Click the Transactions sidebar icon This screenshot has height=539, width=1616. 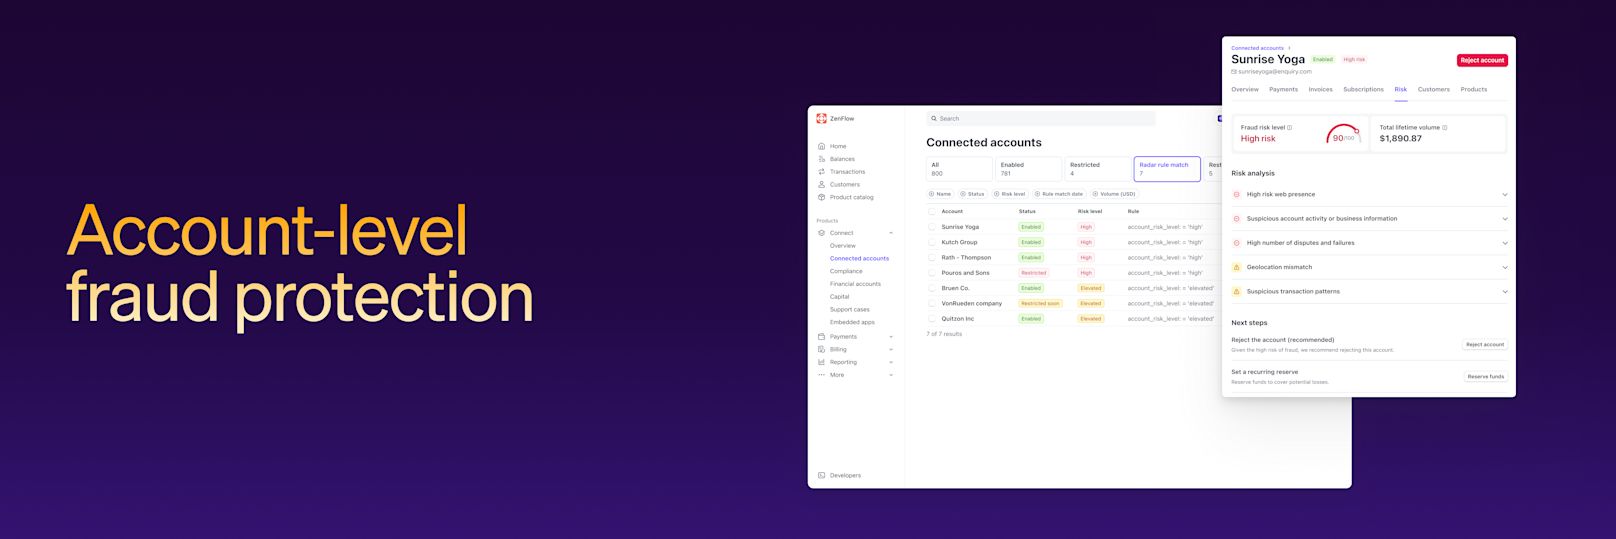tap(821, 172)
